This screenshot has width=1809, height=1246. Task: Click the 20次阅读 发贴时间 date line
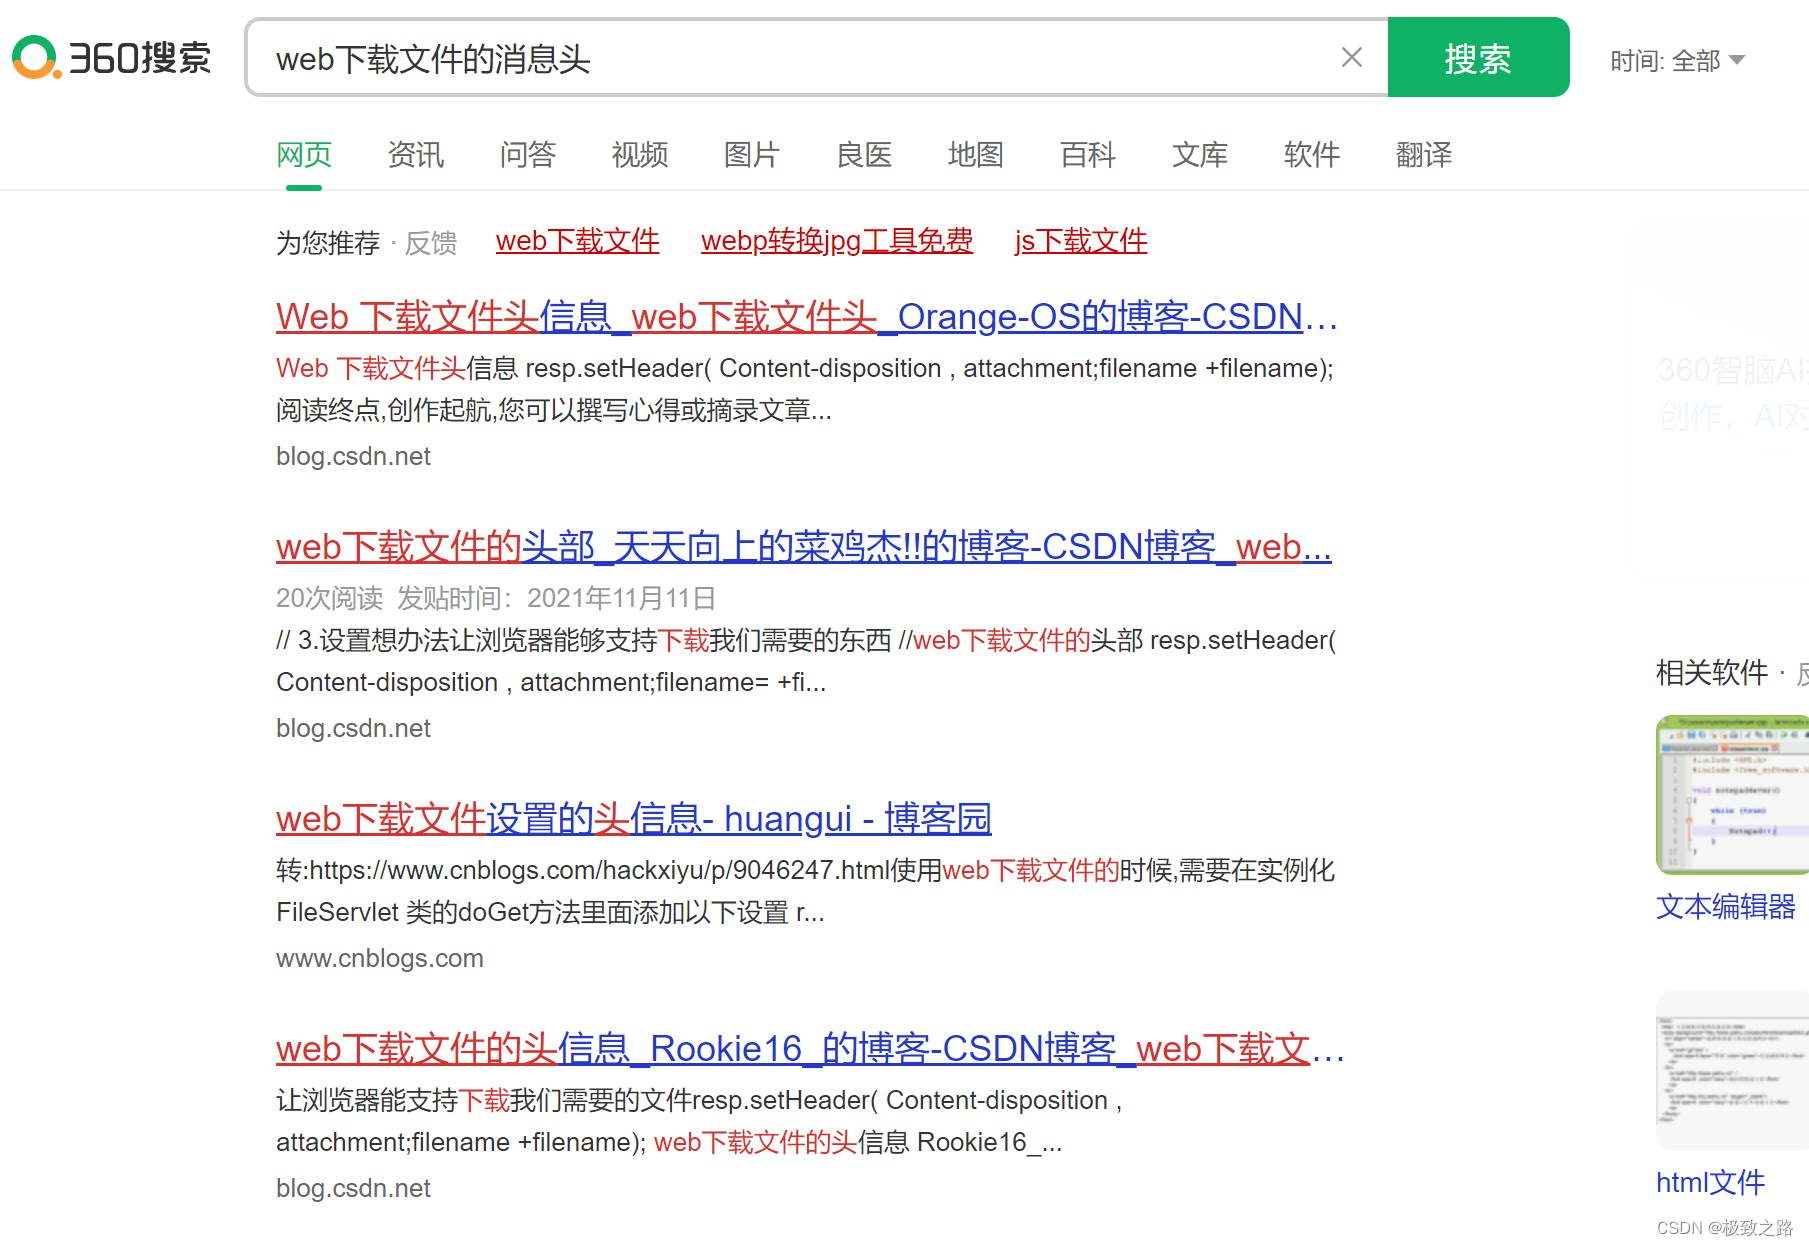[496, 598]
